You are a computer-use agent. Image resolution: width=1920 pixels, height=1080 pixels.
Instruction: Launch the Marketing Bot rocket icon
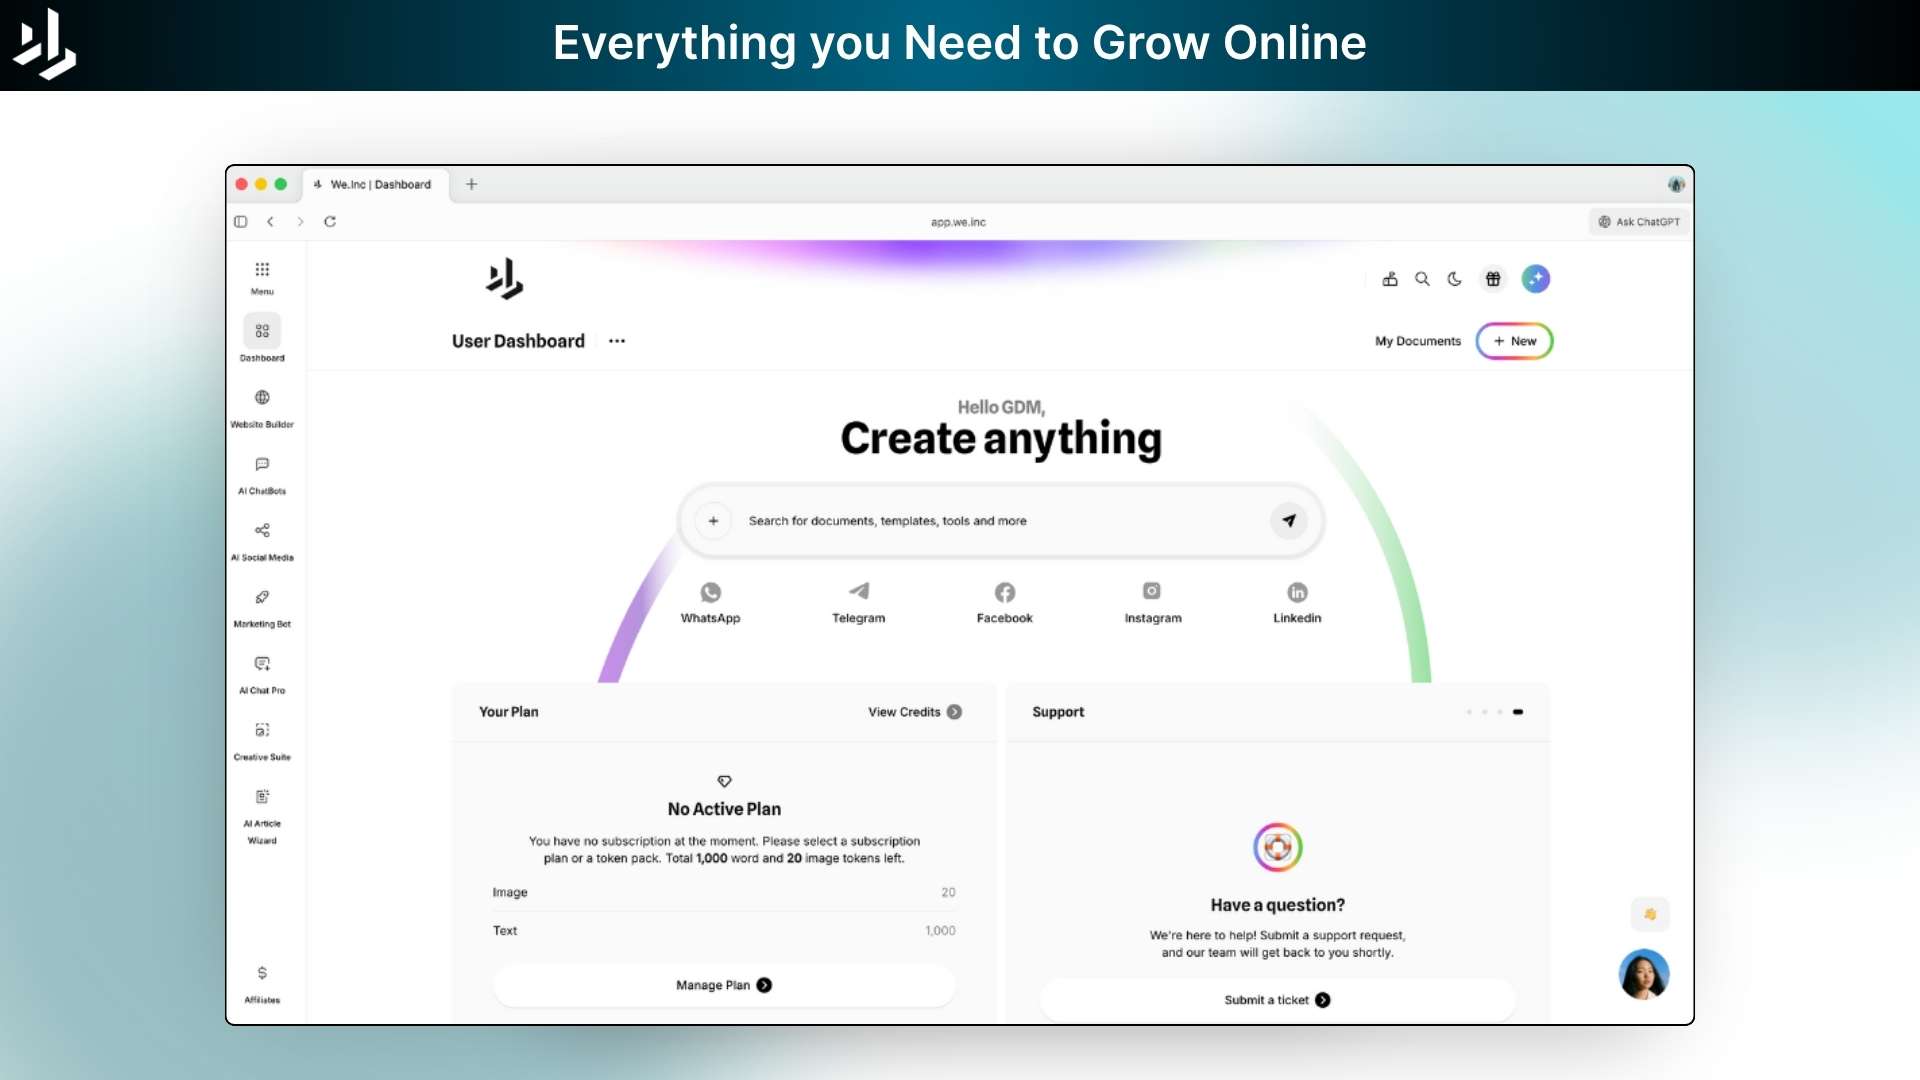[x=262, y=598]
